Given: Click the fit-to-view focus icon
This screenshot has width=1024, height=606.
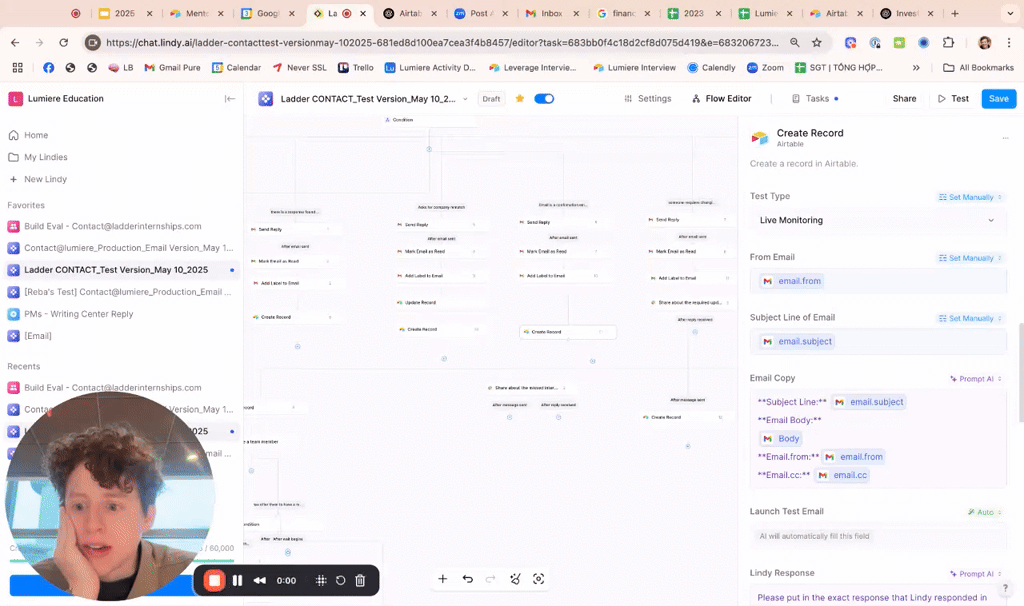Looking at the screenshot, I should click(x=539, y=579).
